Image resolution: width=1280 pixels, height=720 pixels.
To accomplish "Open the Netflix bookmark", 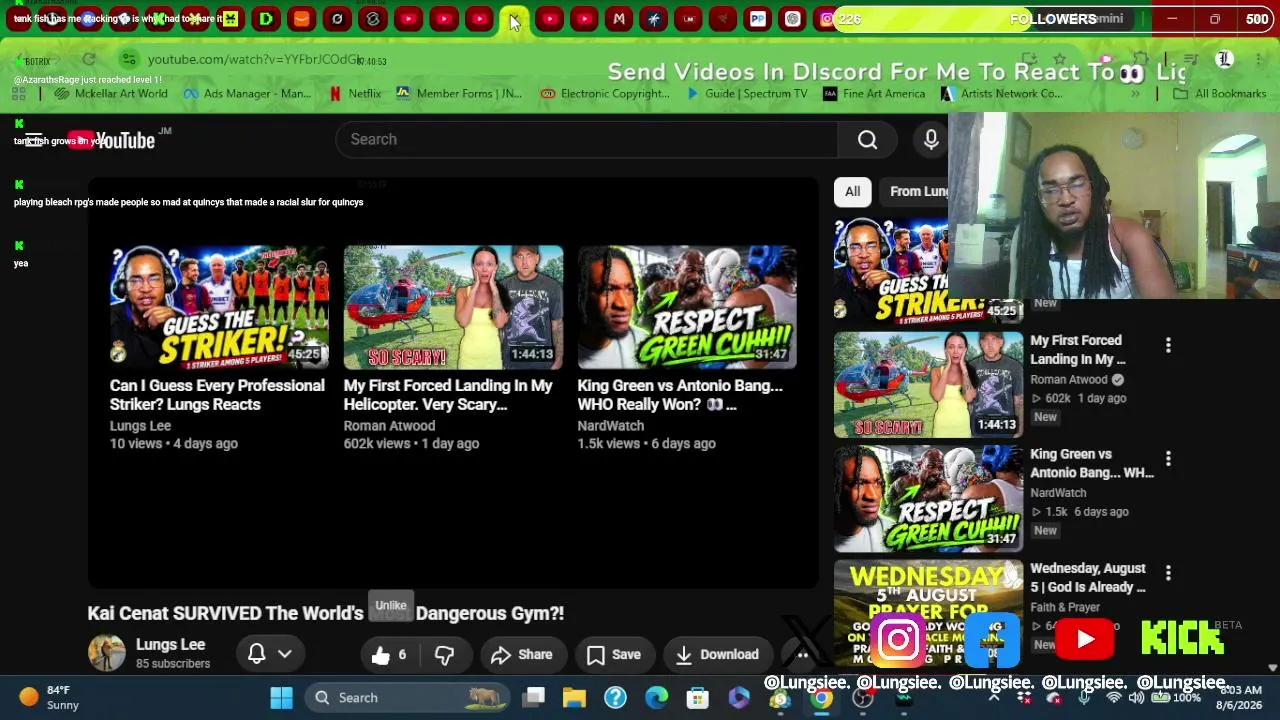I will point(355,94).
